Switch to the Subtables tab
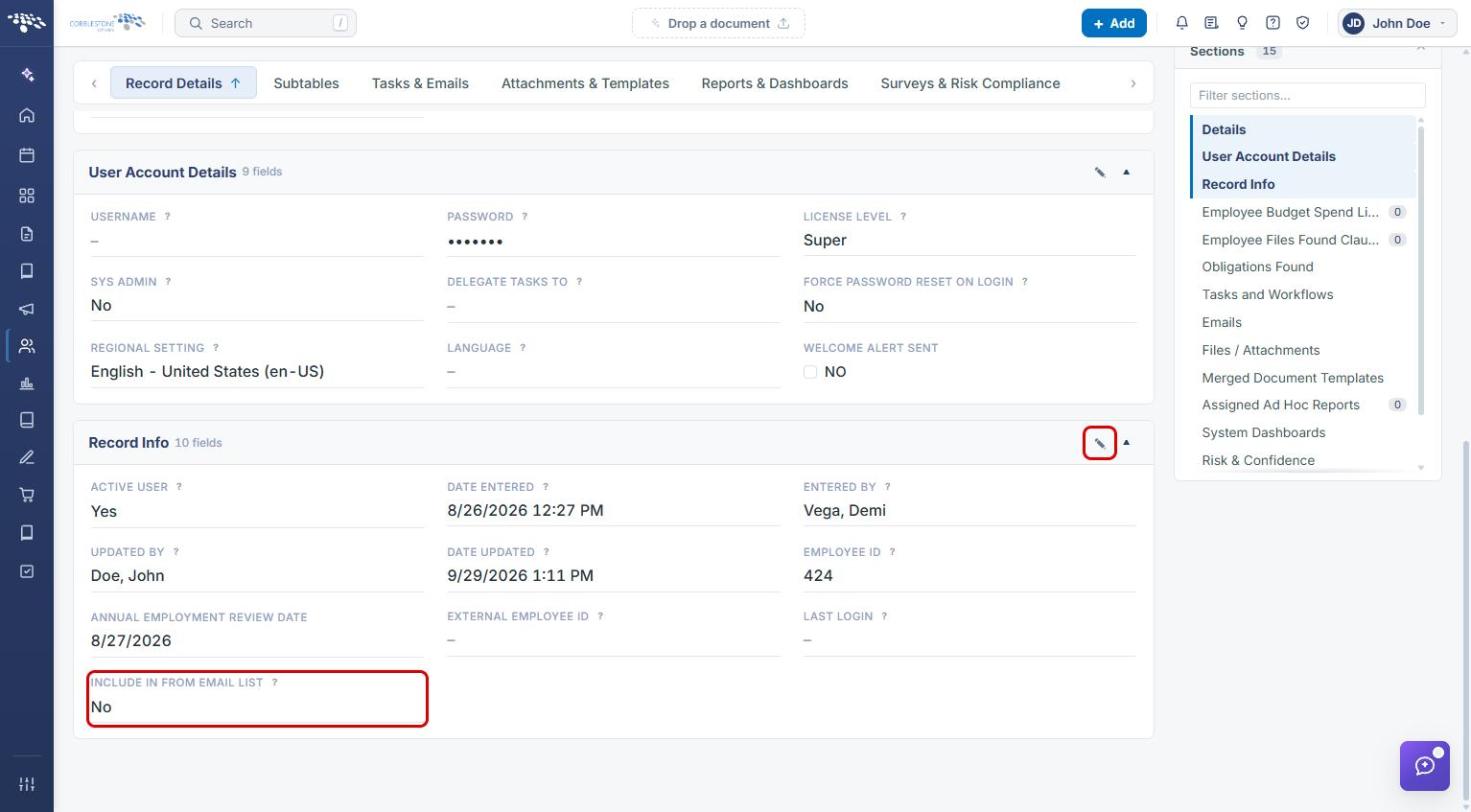Screen dimensions: 1471x812 pyautogui.click(x=306, y=83)
